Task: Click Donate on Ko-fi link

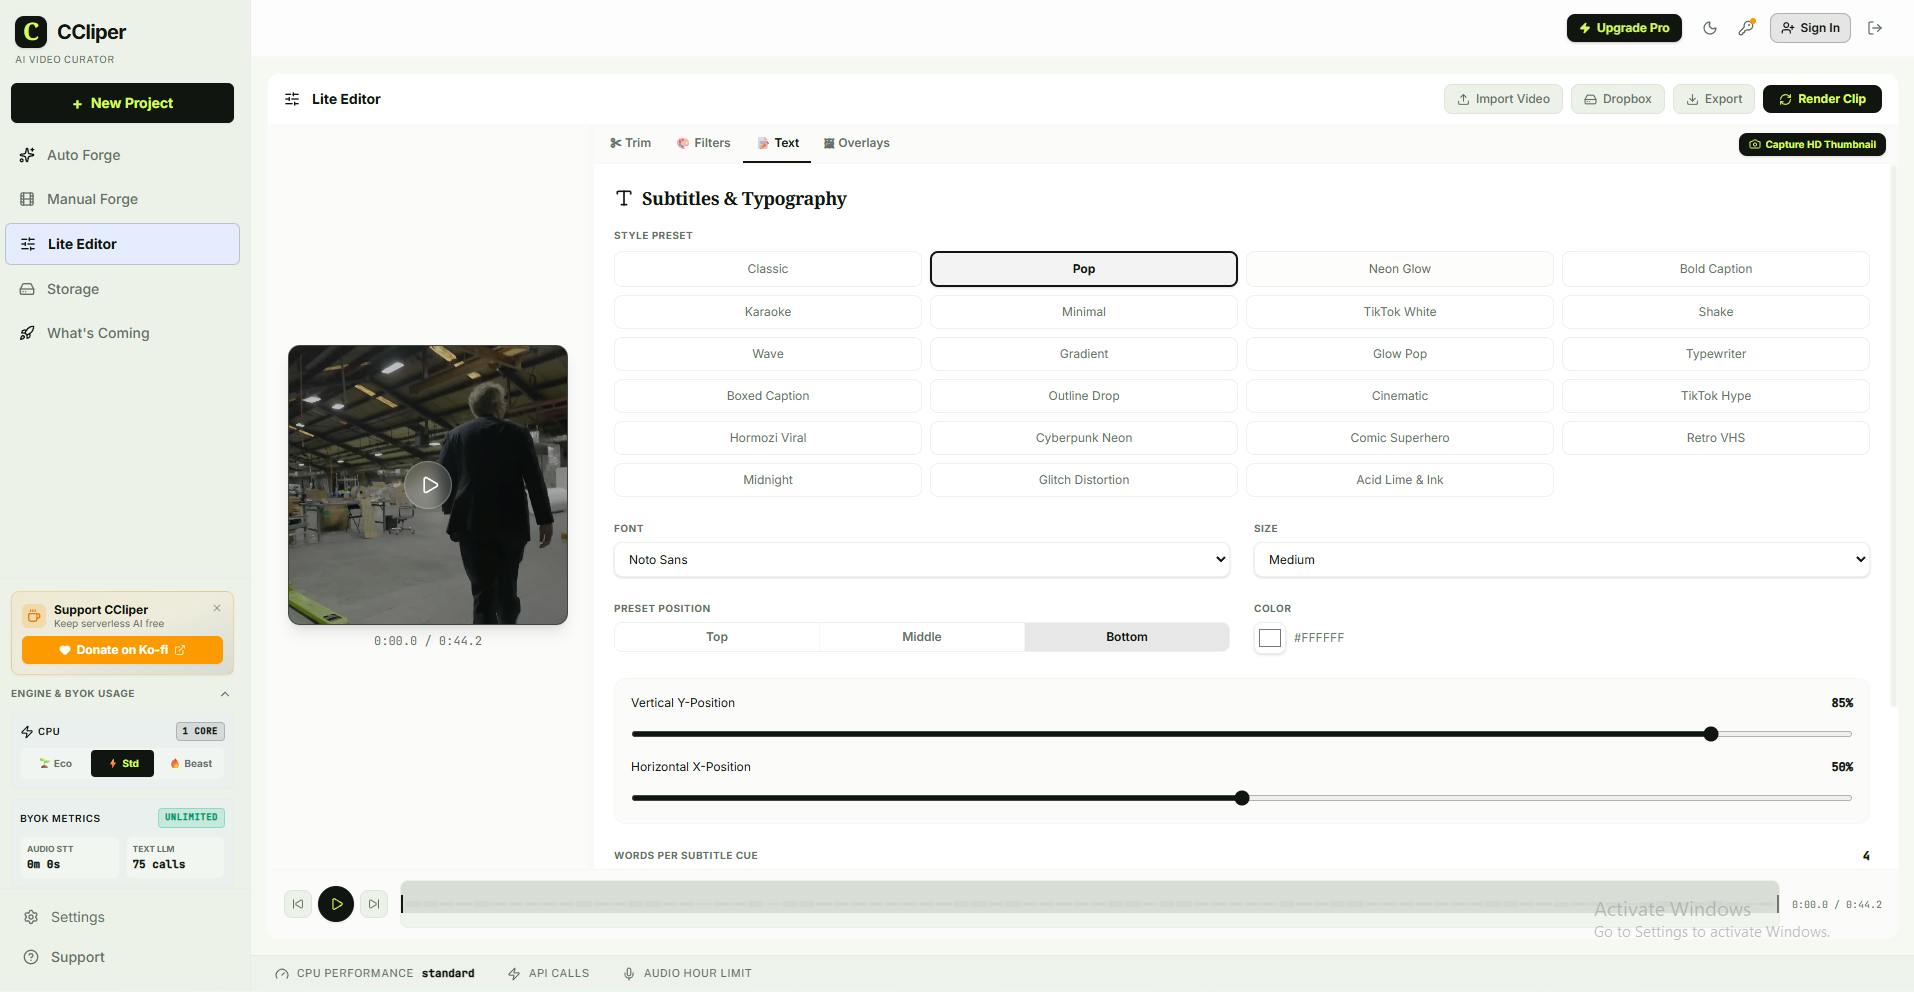Action: (122, 650)
